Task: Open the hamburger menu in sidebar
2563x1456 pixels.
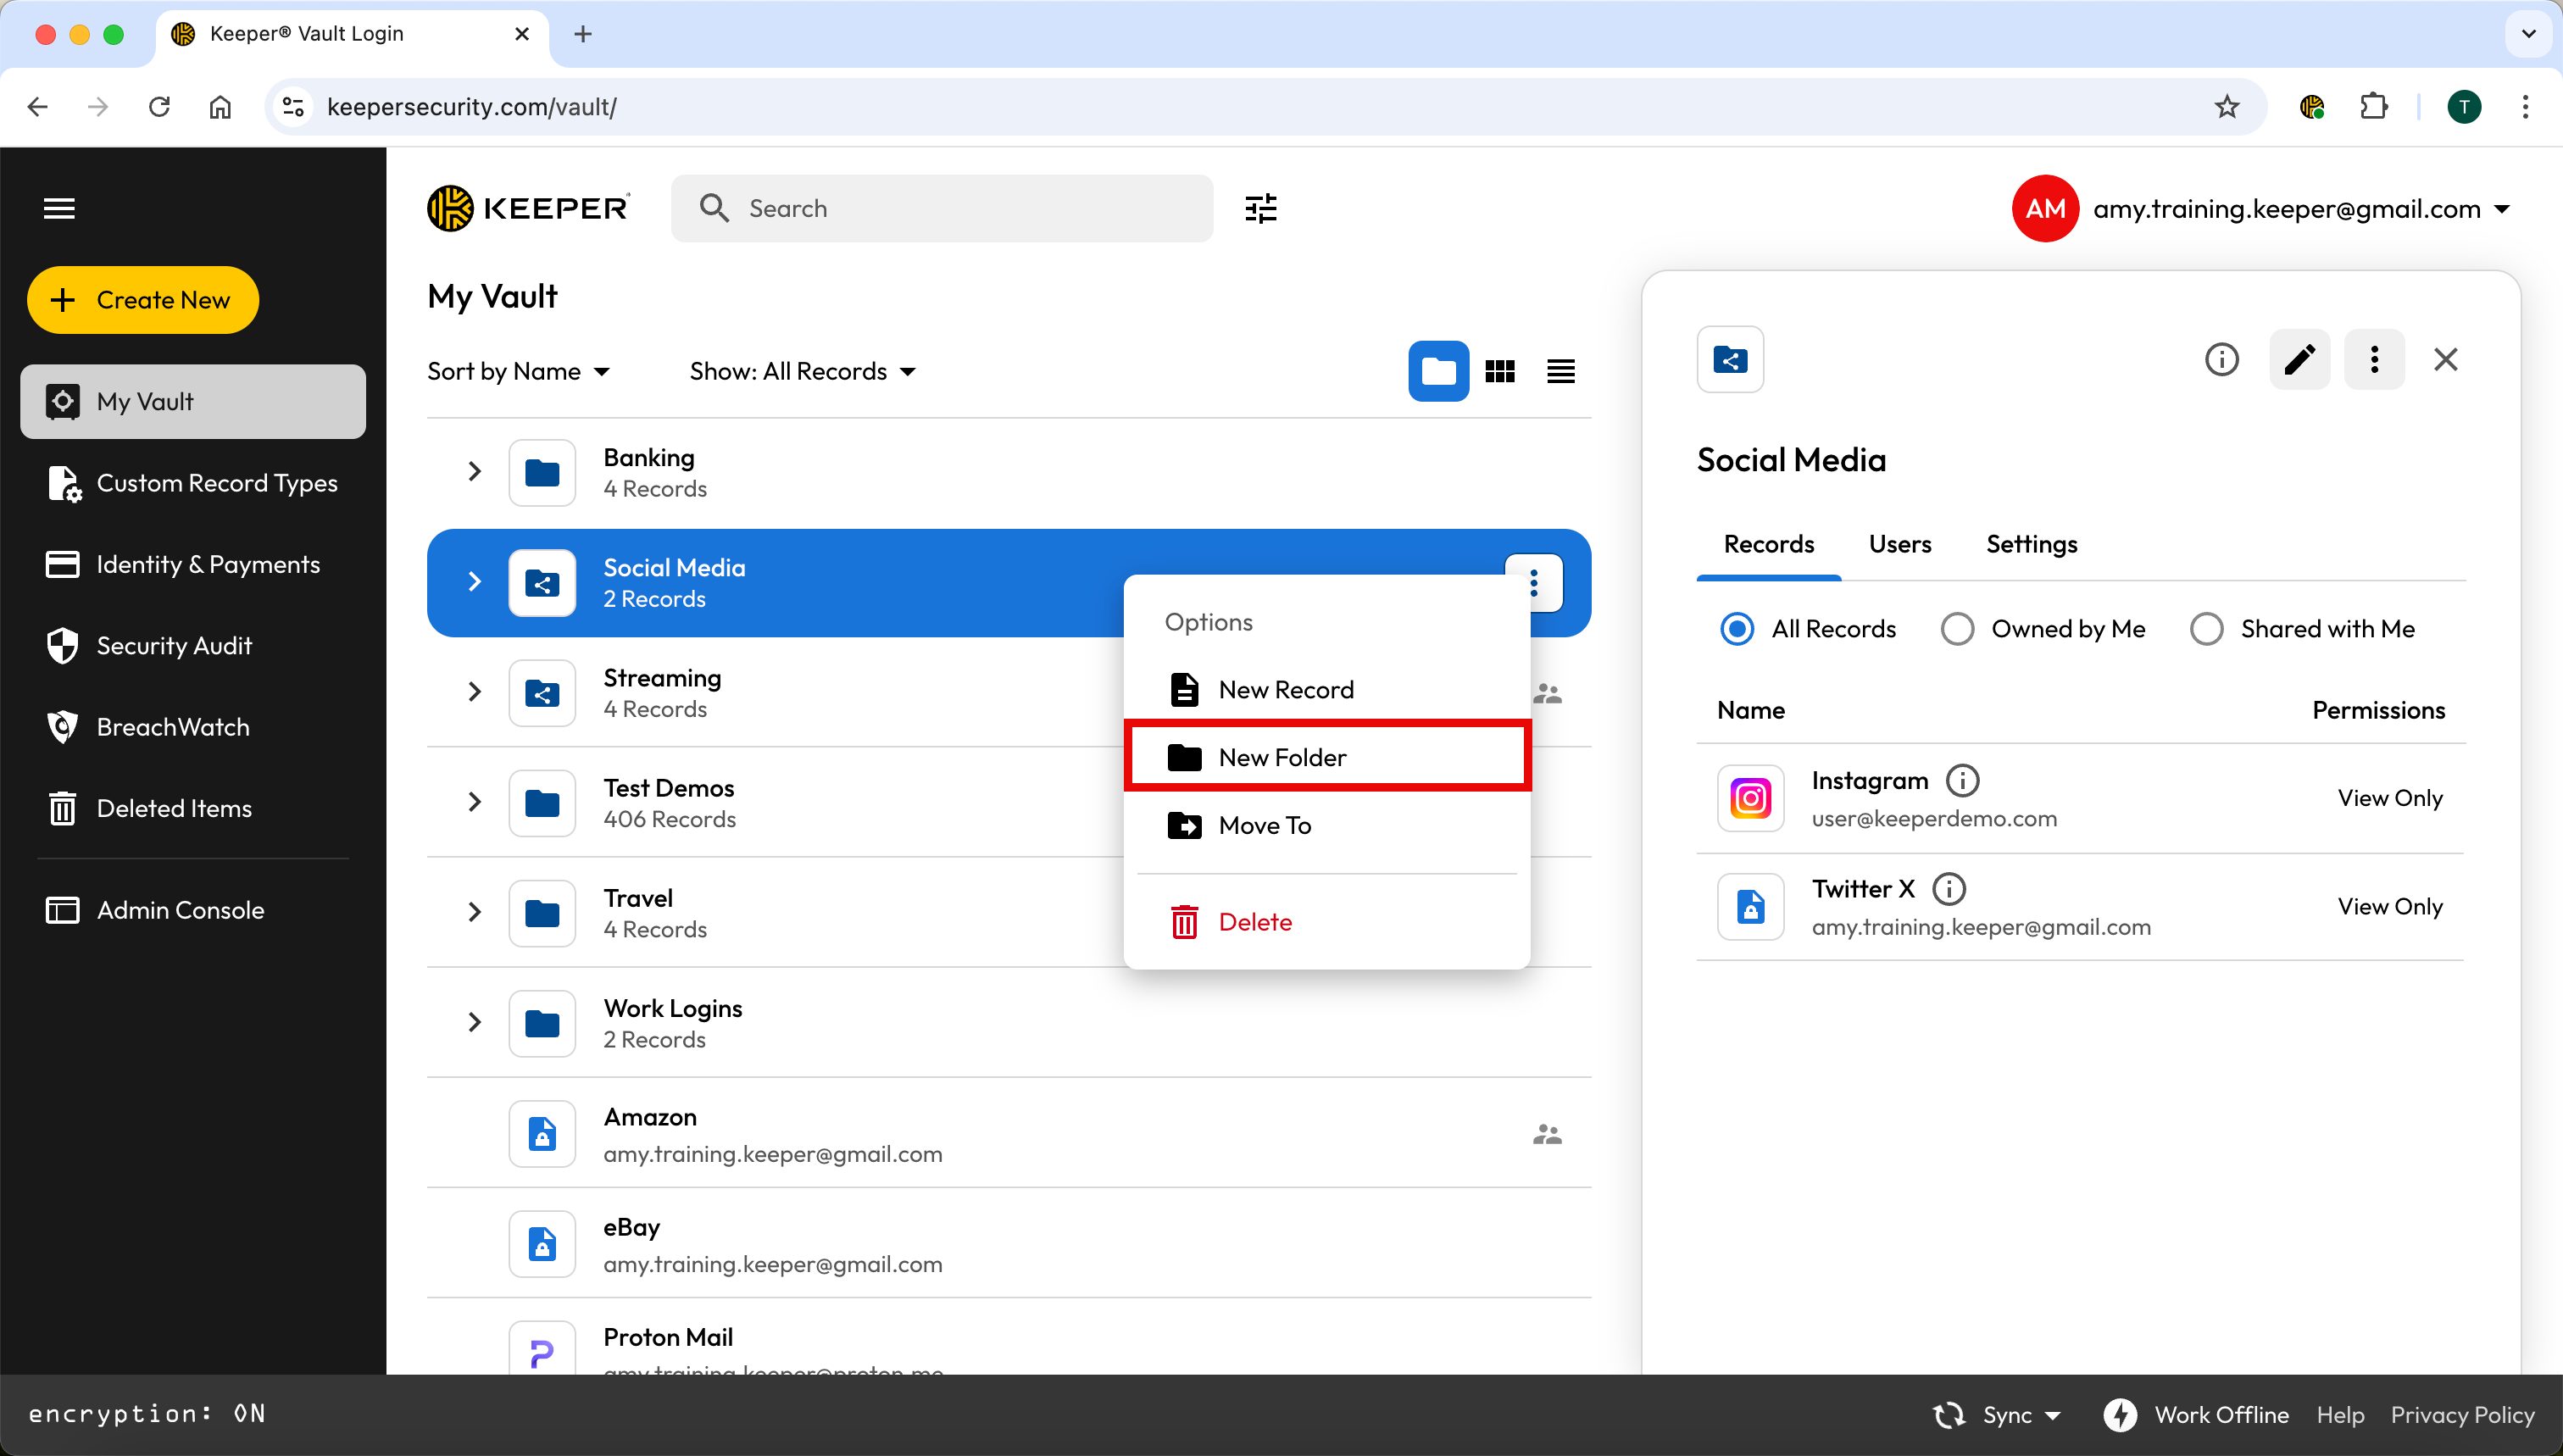Action: click(59, 208)
